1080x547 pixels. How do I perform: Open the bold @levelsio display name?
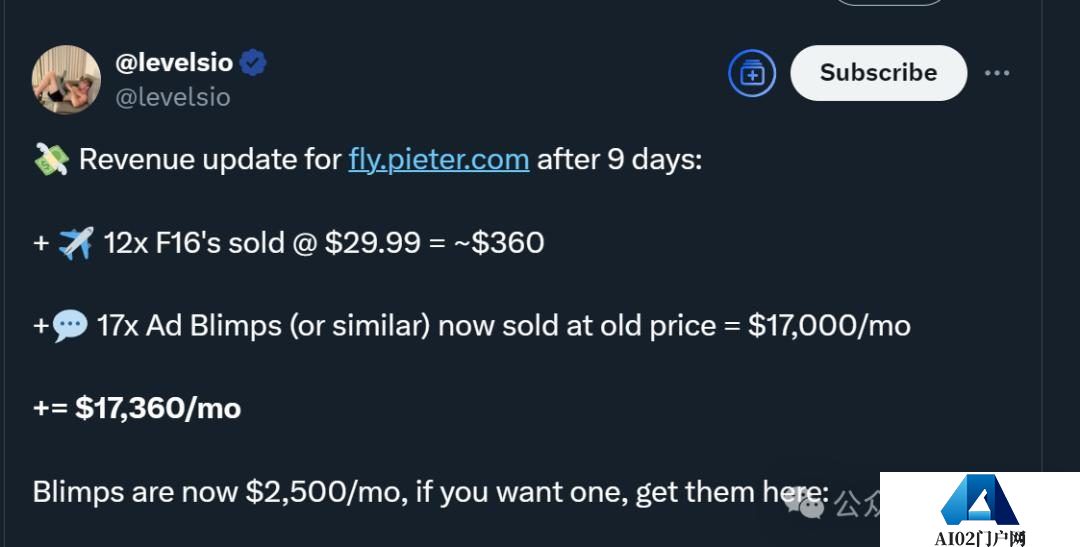point(174,63)
